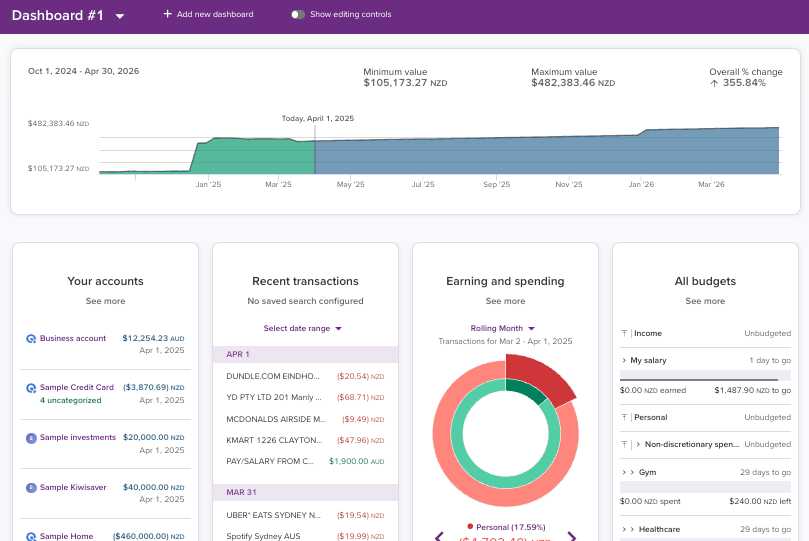Expand the My salary budget row

point(624,360)
